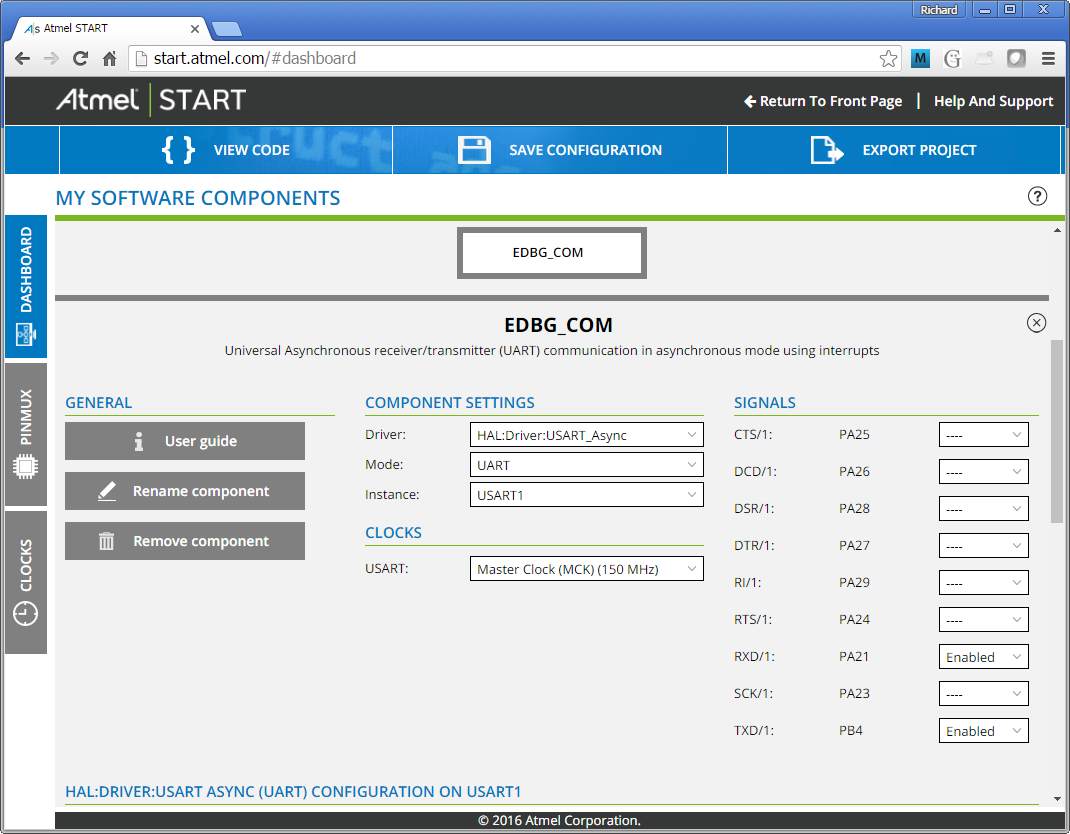Click the Atmel START logo
This screenshot has height=834, width=1070.
(151, 100)
